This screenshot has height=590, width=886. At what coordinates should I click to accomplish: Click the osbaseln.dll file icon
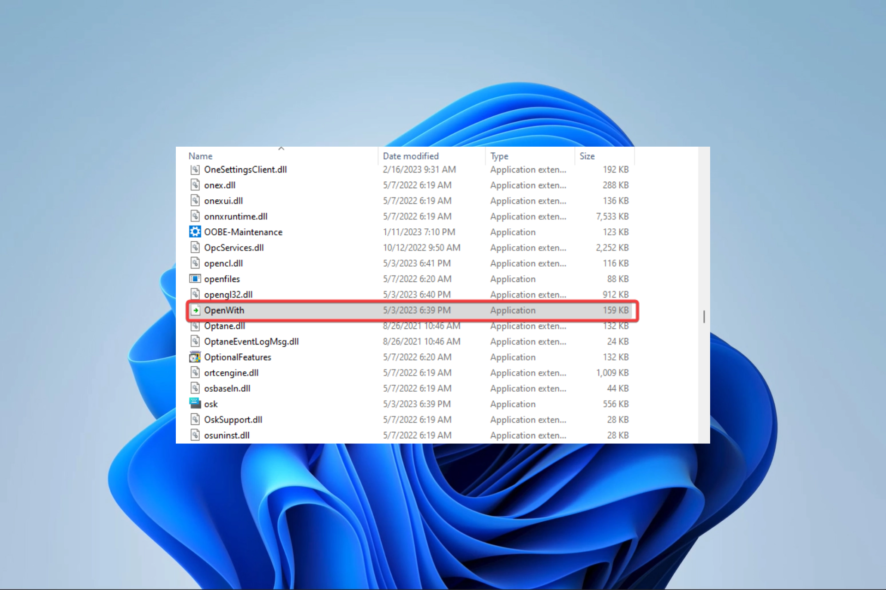[x=195, y=388]
